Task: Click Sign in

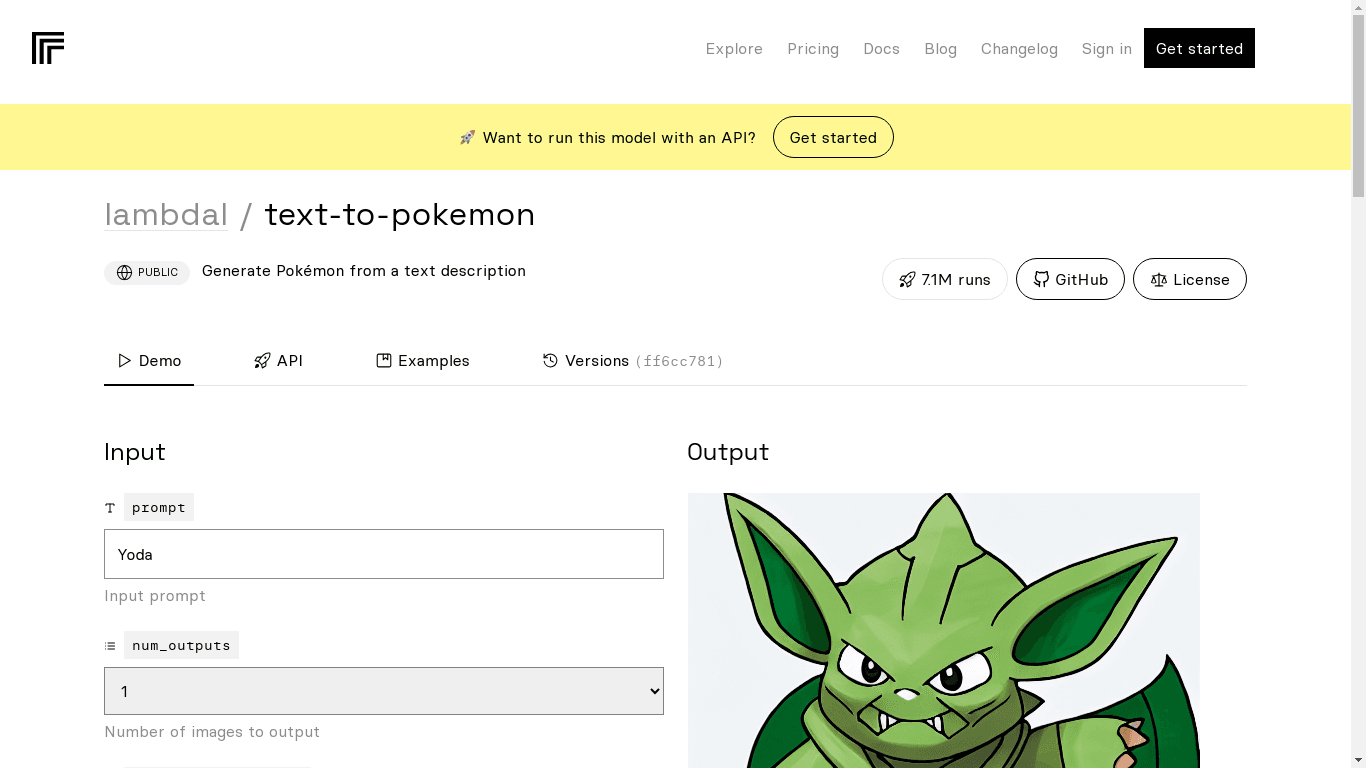Action: pyautogui.click(x=1106, y=49)
